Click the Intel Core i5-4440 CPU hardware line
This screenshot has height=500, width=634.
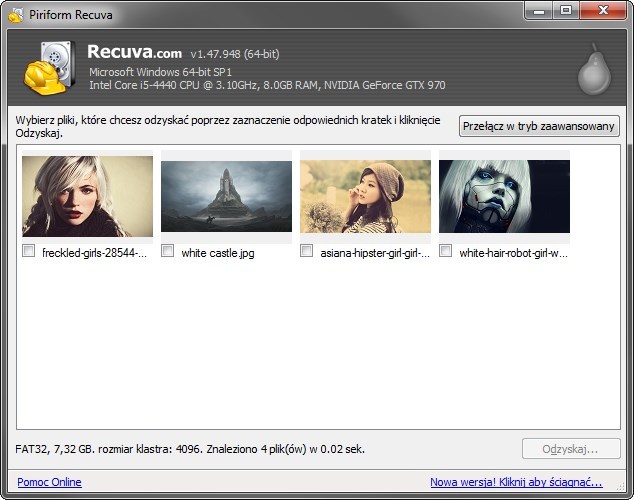(x=267, y=85)
